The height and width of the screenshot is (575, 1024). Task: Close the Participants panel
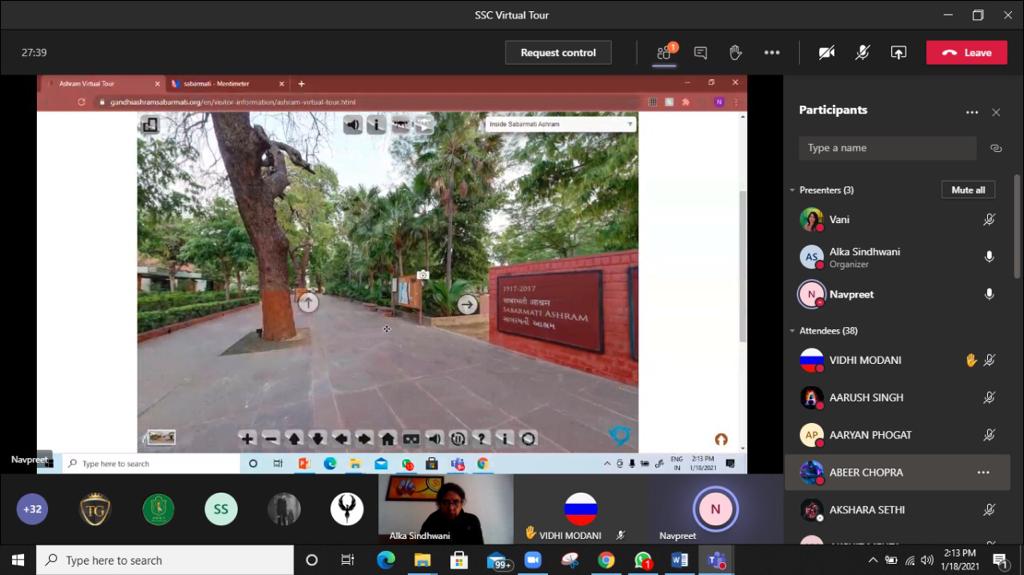[996, 112]
